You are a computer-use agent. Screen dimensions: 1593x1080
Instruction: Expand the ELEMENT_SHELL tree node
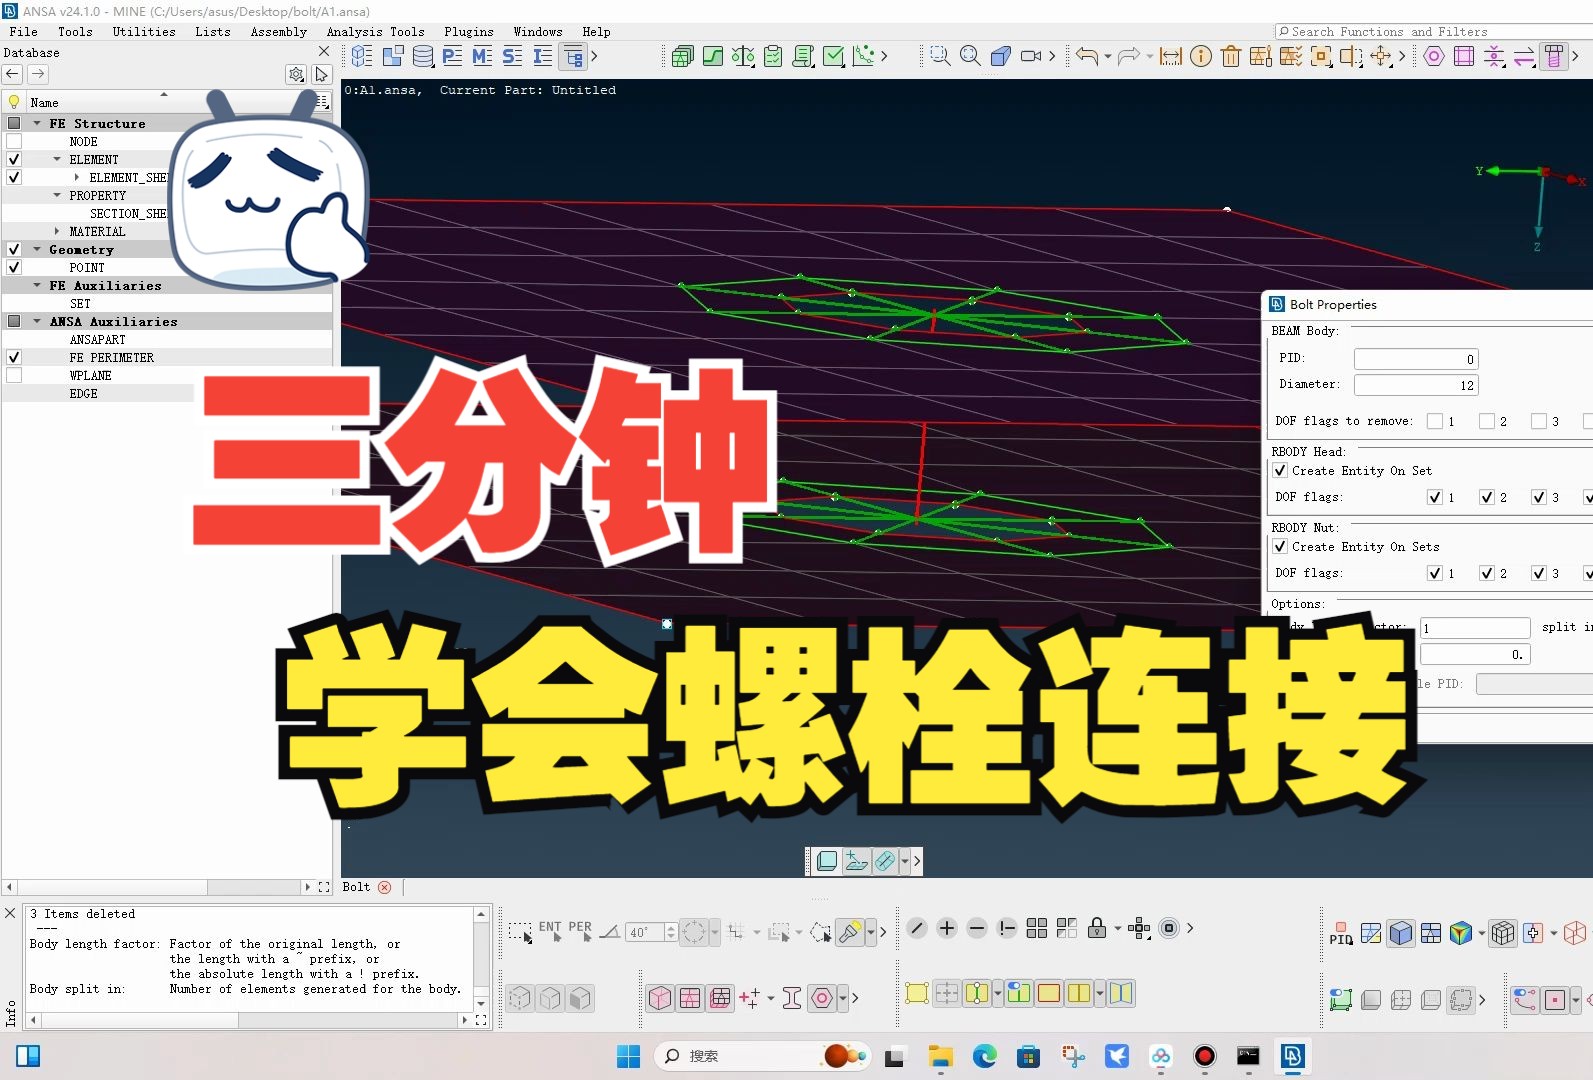tap(77, 177)
